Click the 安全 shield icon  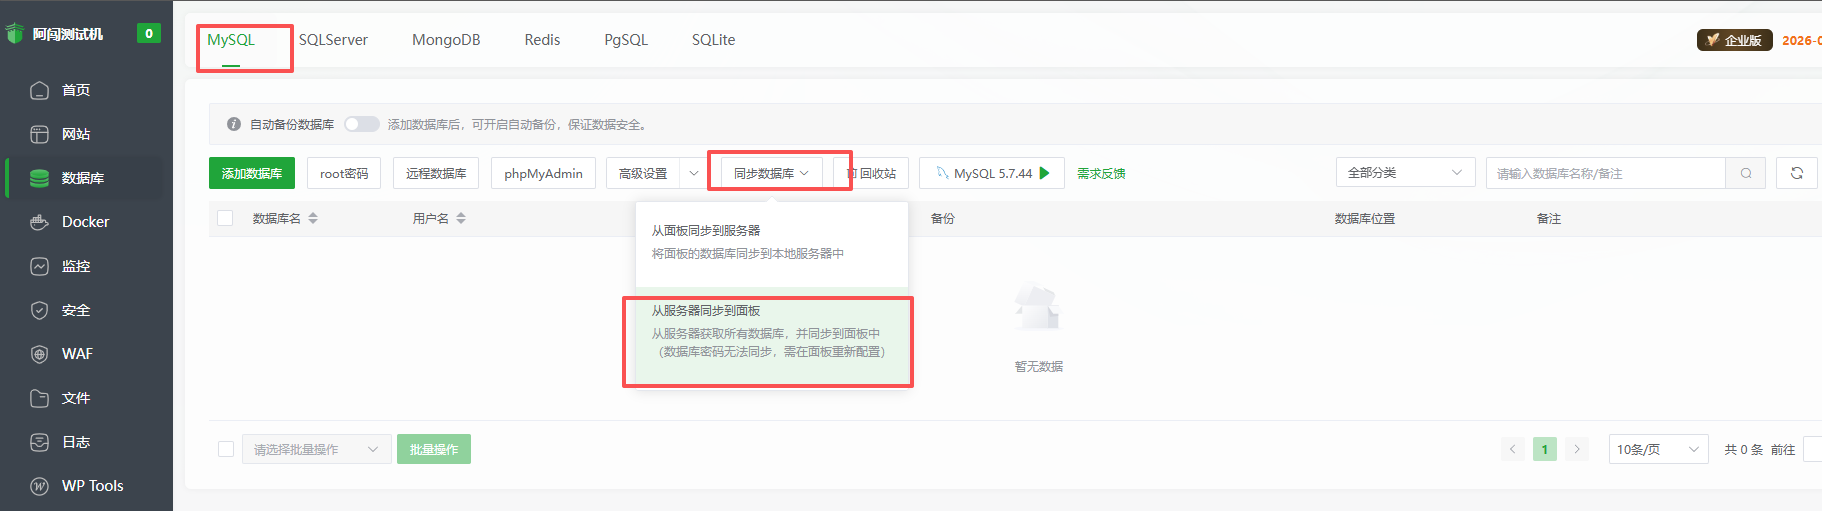coord(39,310)
